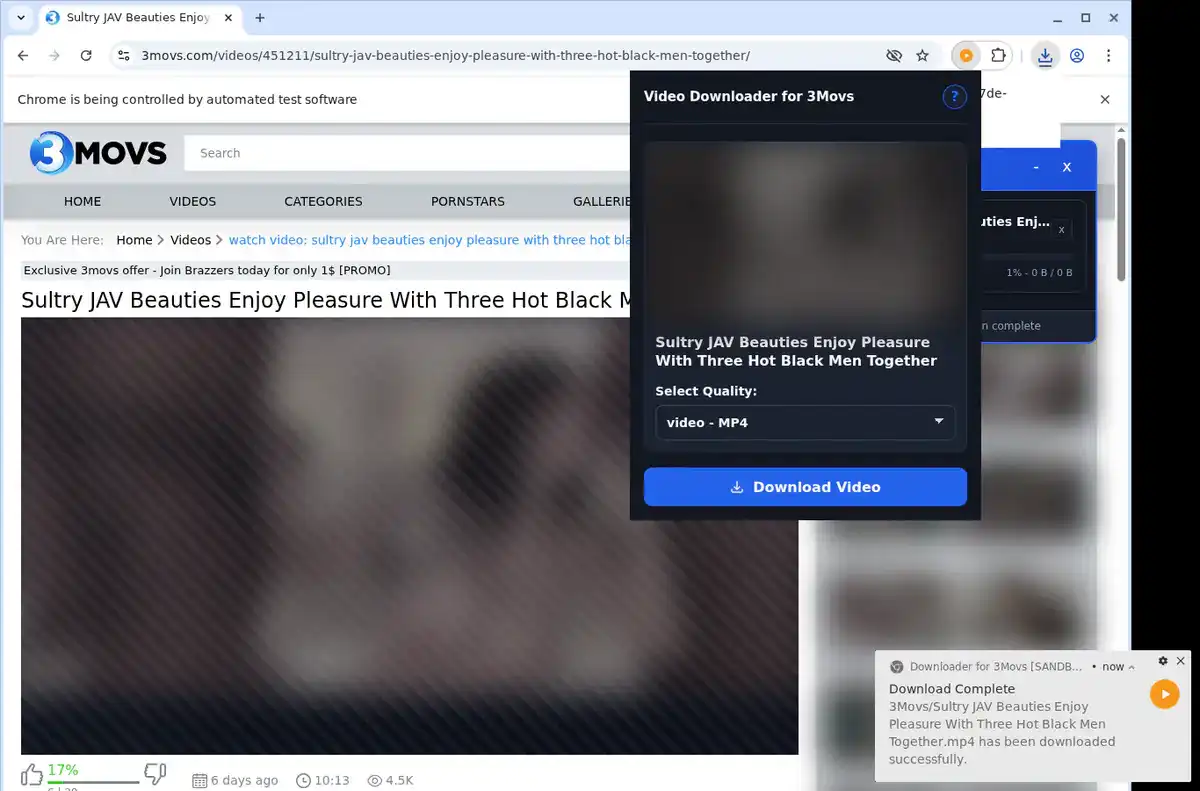This screenshot has width=1200, height=791.
Task: Click the 3MOVS site logo
Action: click(98, 153)
